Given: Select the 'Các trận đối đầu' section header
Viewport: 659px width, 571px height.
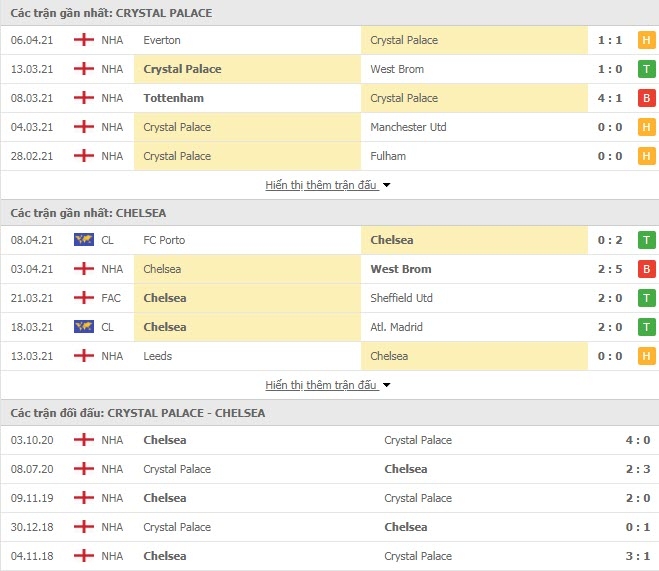Looking at the screenshot, I should (x=138, y=413).
